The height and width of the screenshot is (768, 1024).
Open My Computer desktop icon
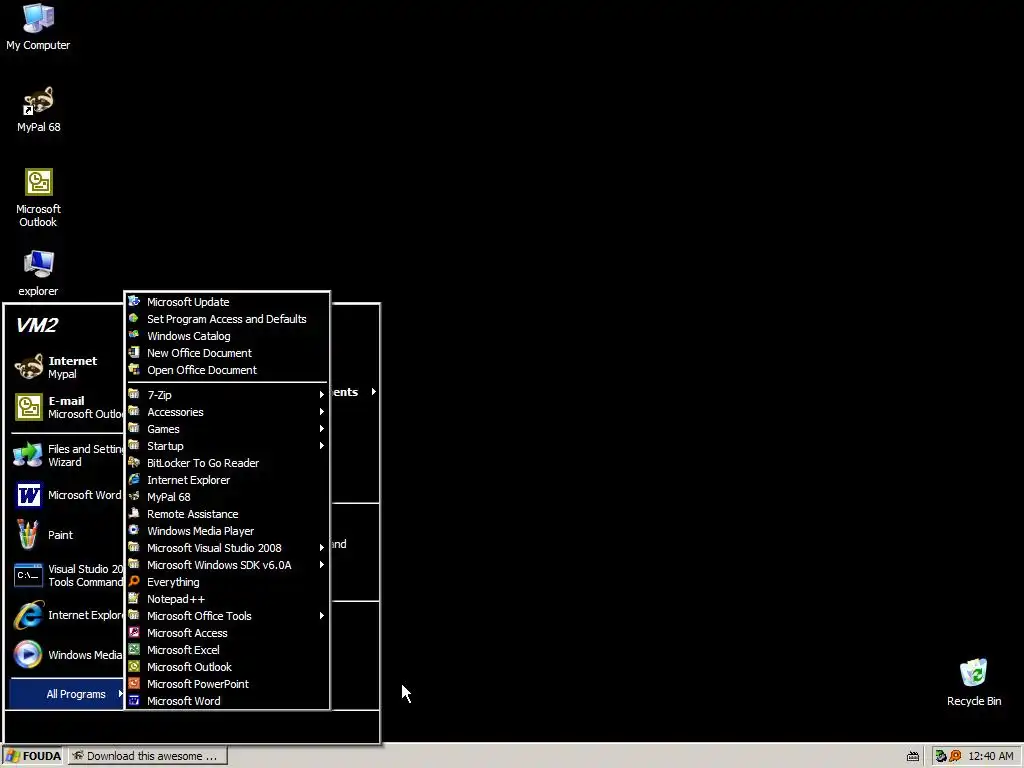tap(38, 27)
